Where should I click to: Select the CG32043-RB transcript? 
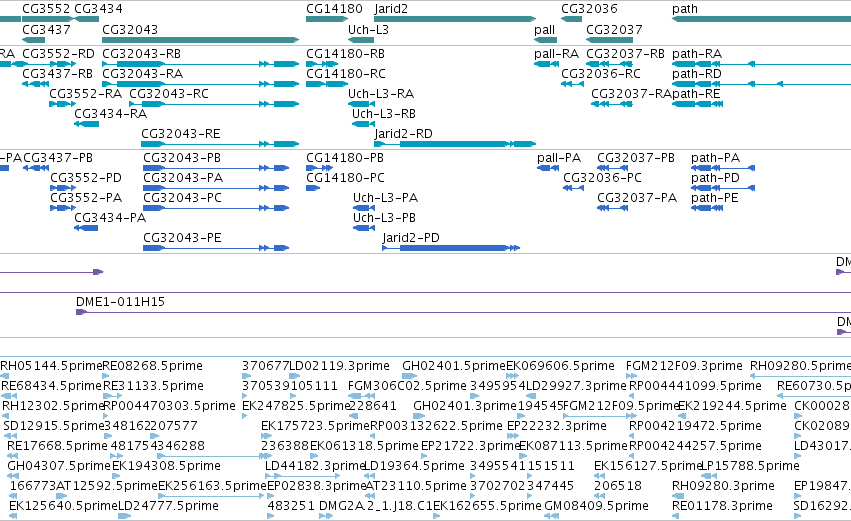click(142, 54)
